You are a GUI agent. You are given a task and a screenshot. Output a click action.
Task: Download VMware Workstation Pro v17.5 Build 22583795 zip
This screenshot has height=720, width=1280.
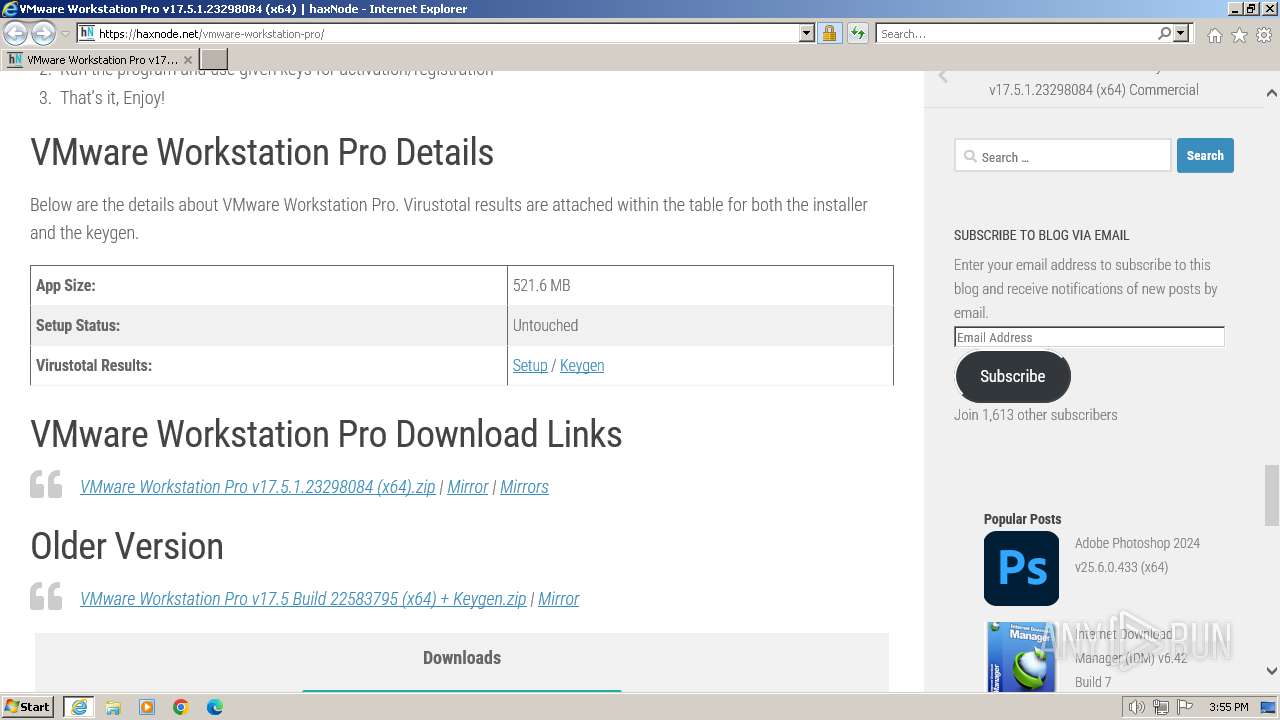point(303,599)
